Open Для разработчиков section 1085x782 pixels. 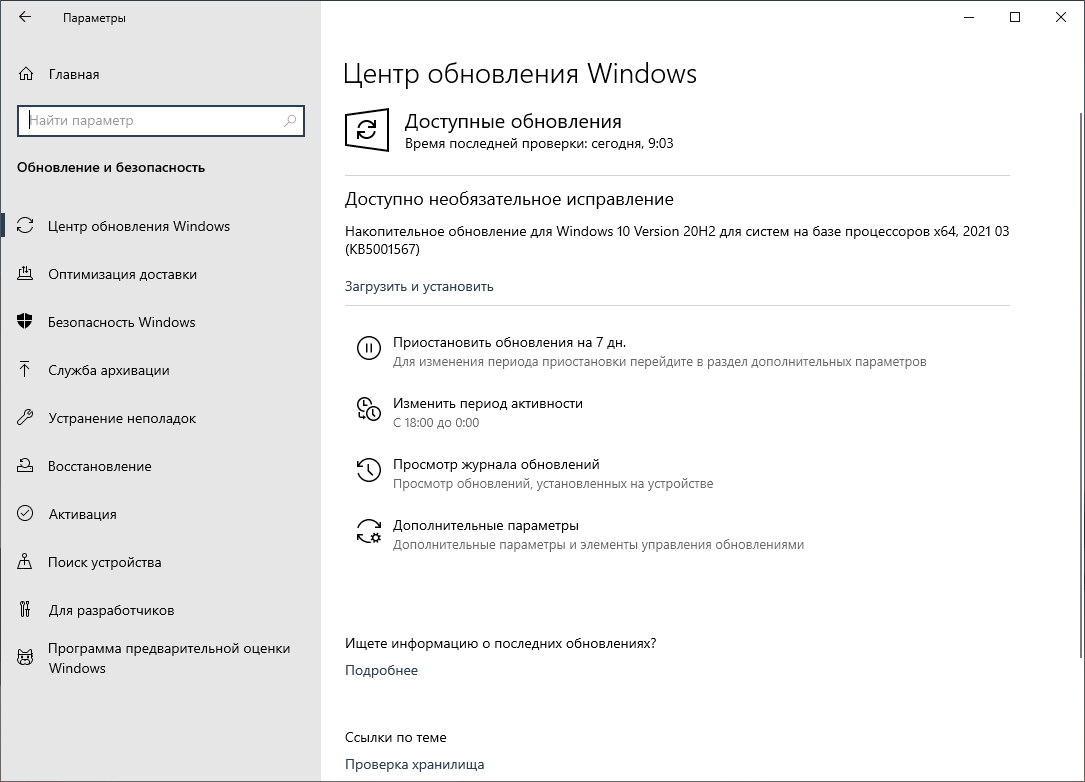coord(110,610)
